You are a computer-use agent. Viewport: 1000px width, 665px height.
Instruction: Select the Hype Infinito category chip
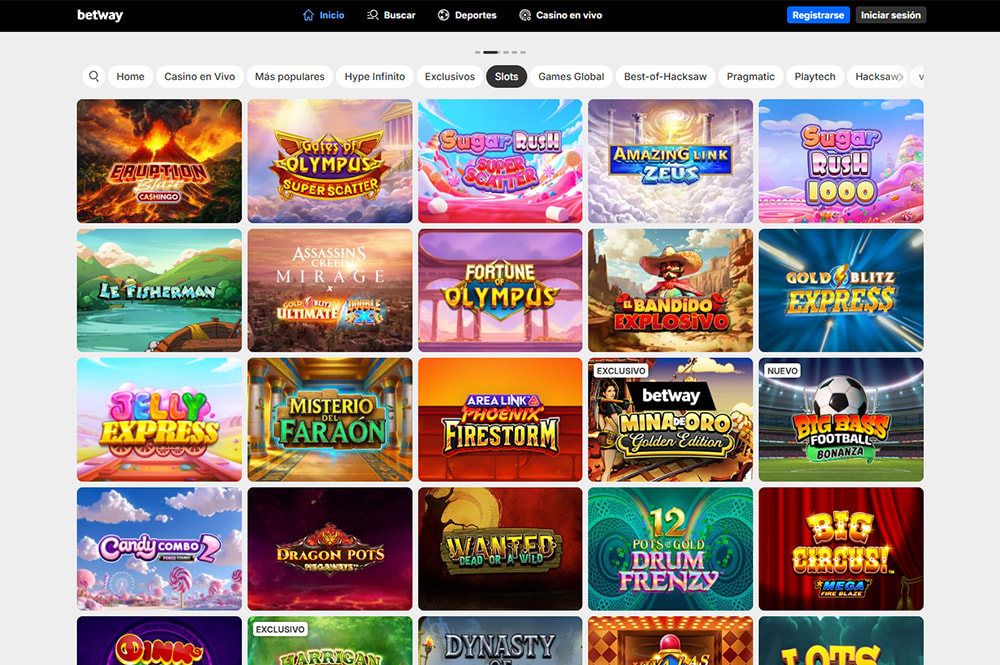[x=374, y=77]
